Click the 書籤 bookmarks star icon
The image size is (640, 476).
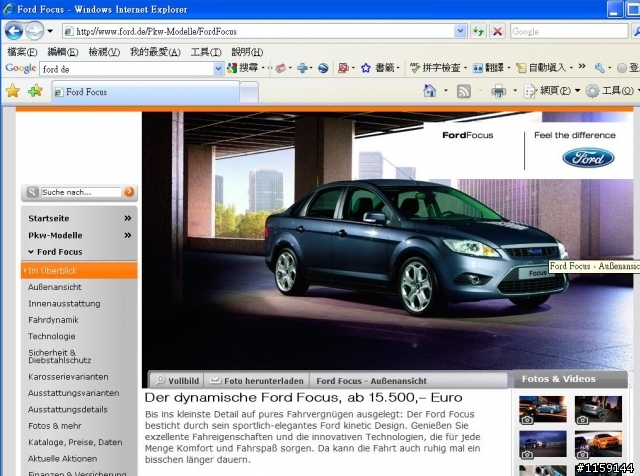click(366, 68)
